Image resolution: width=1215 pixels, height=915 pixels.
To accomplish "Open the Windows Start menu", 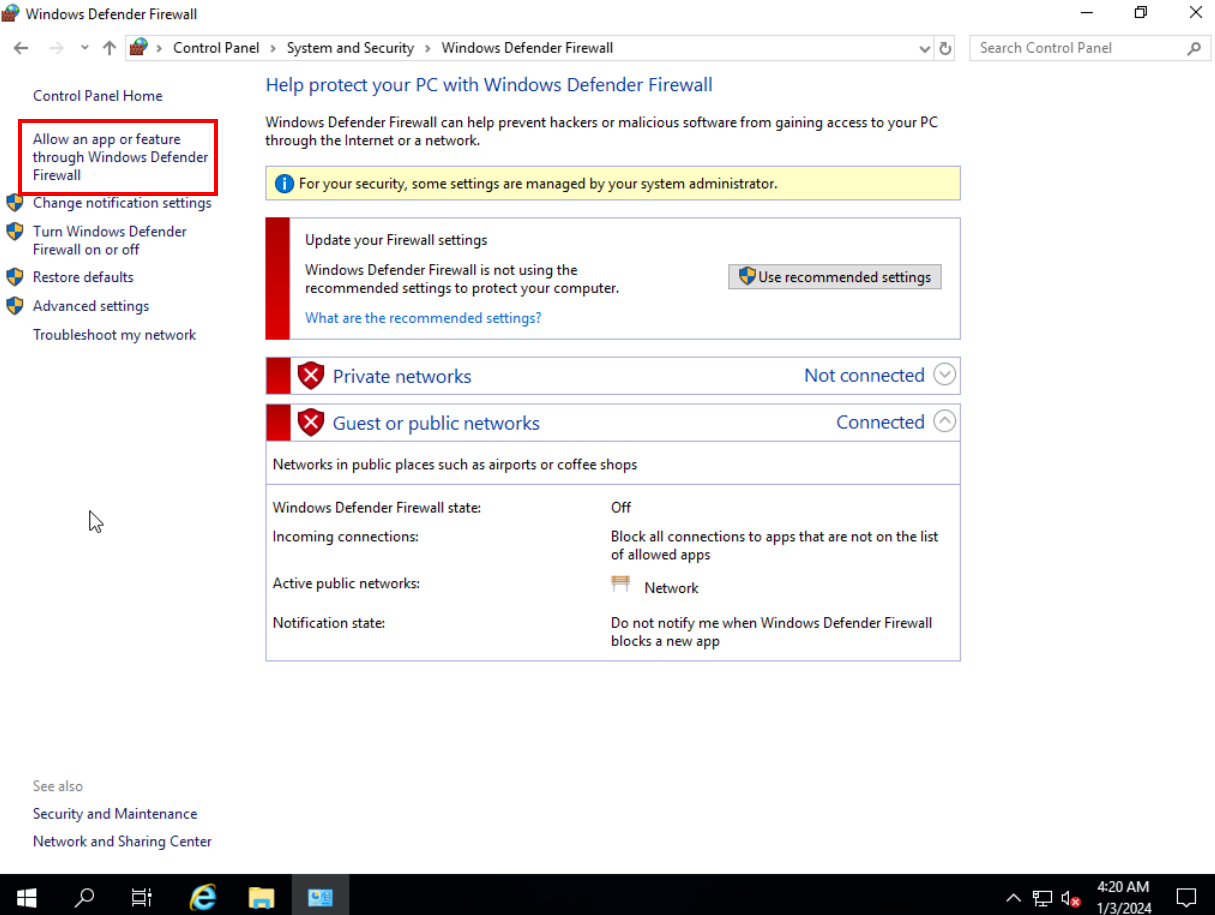I will click(26, 896).
